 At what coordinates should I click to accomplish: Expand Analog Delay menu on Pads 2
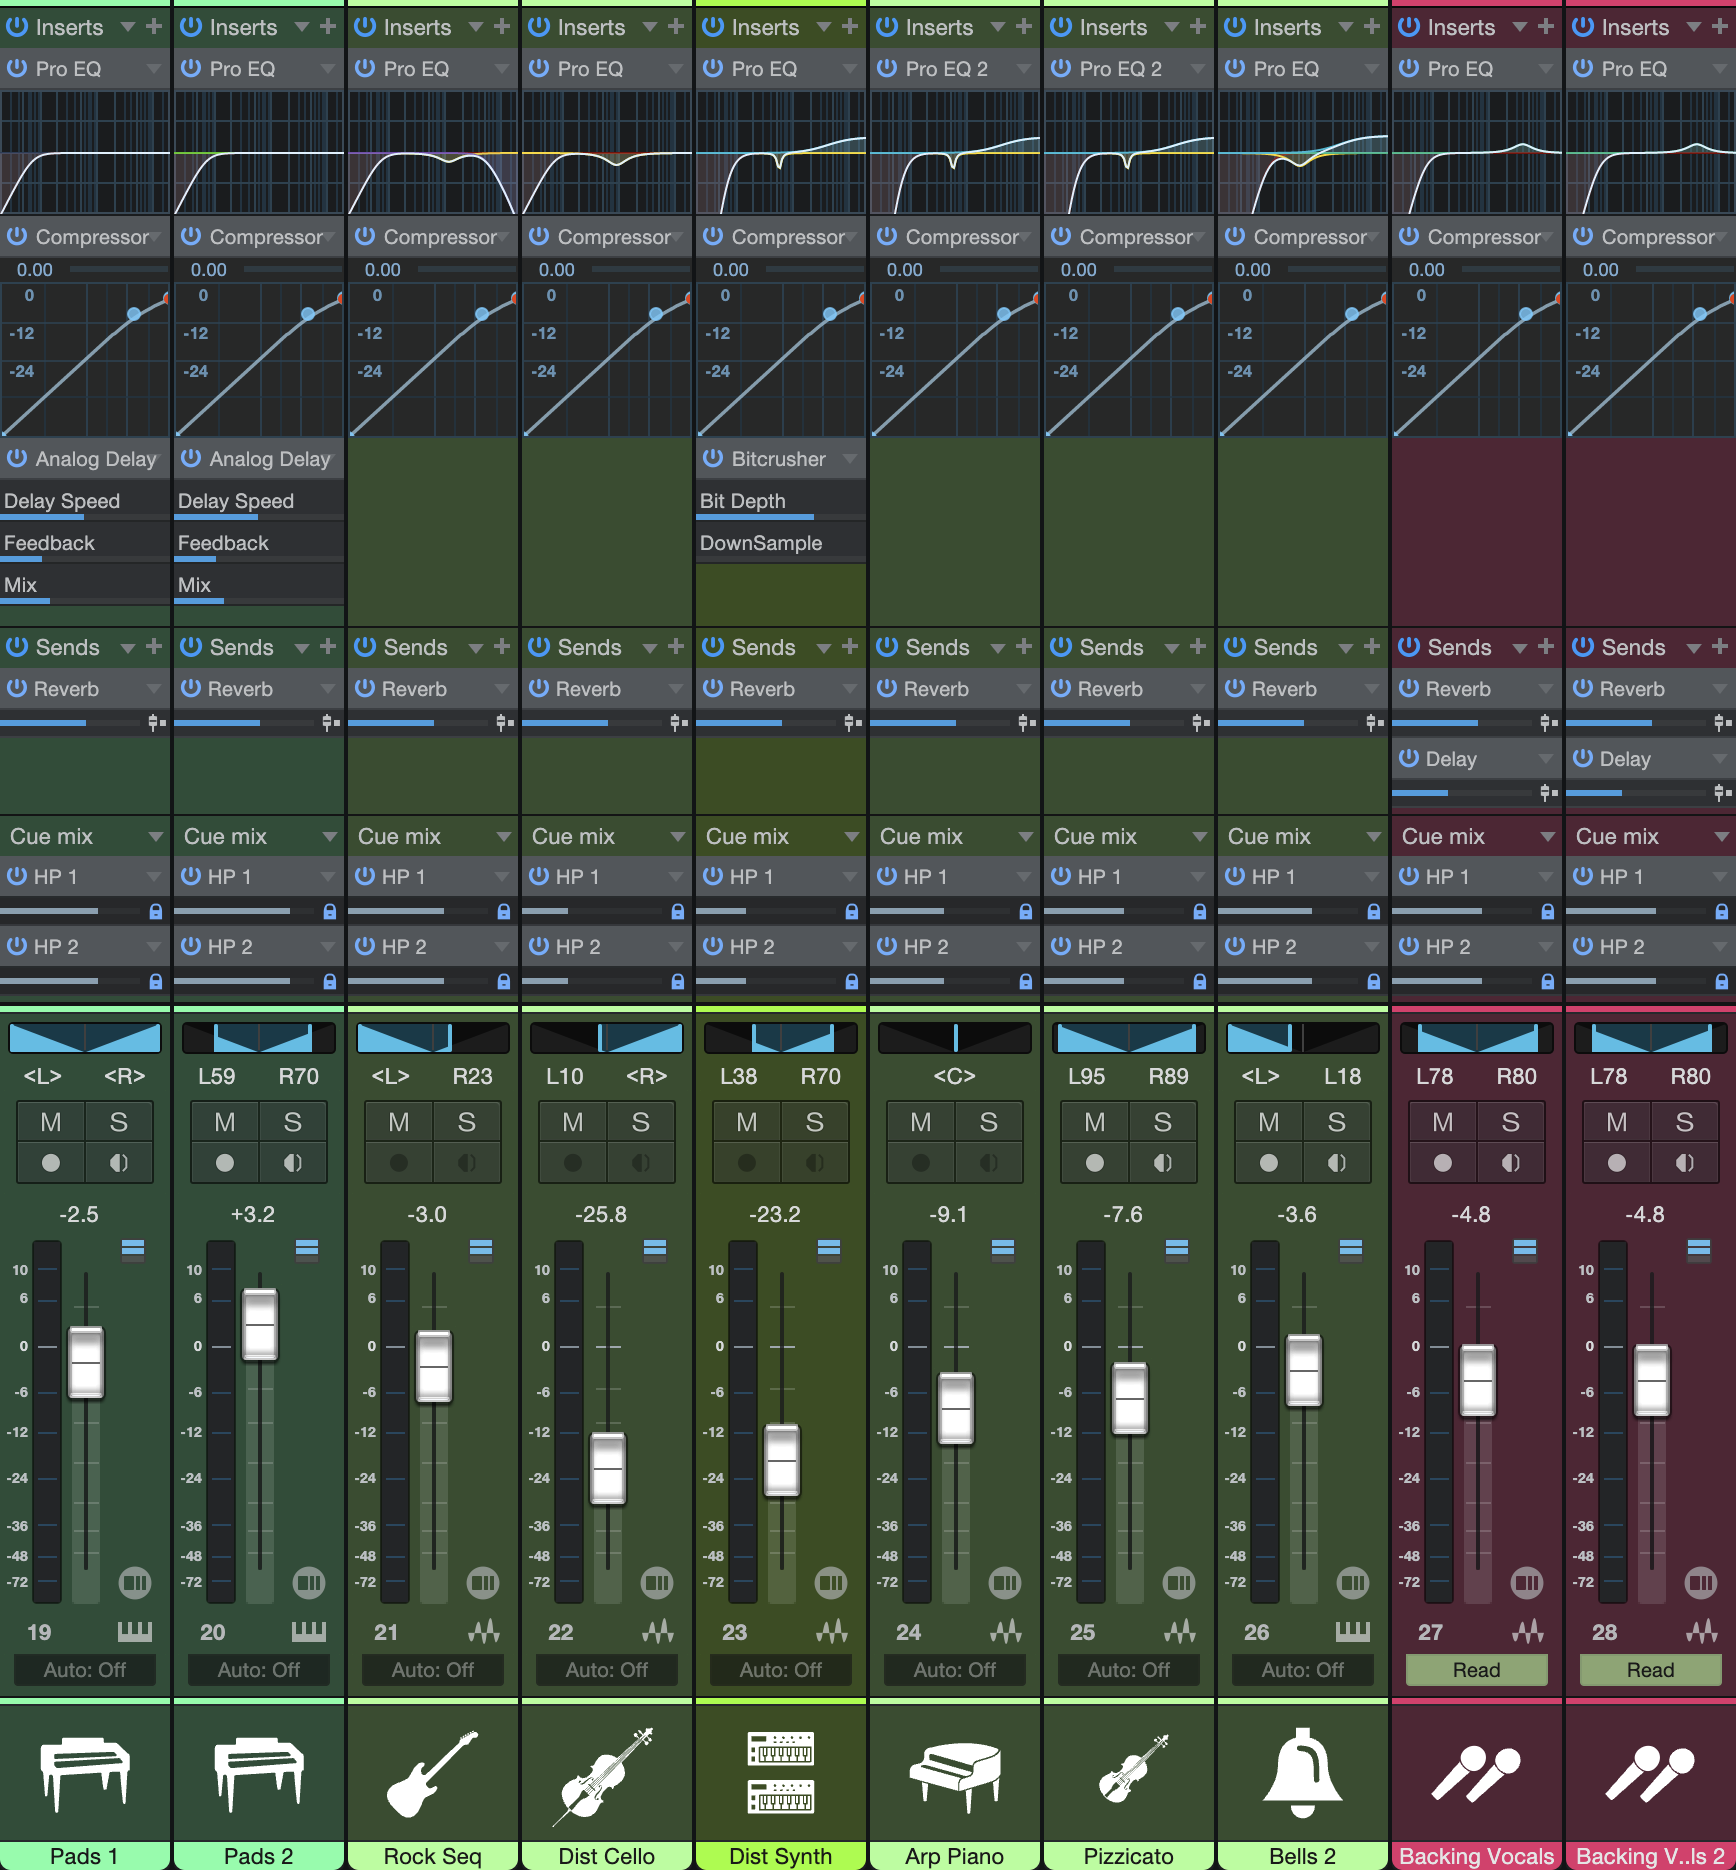(329, 459)
